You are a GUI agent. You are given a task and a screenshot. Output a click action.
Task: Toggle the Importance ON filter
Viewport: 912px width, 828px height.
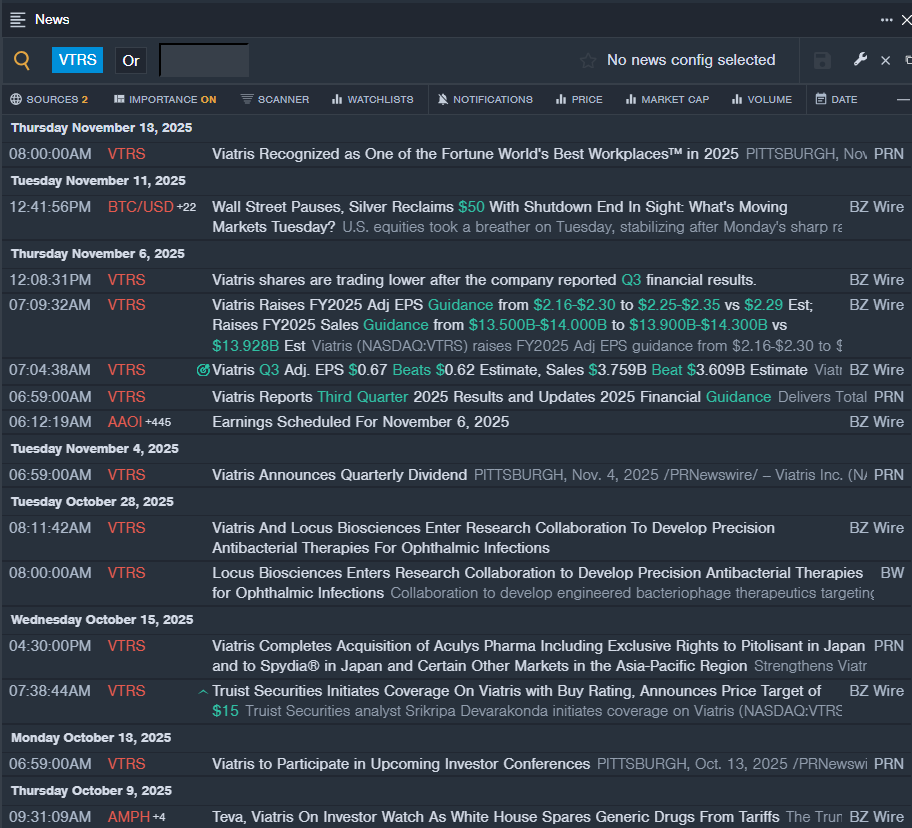(x=165, y=99)
